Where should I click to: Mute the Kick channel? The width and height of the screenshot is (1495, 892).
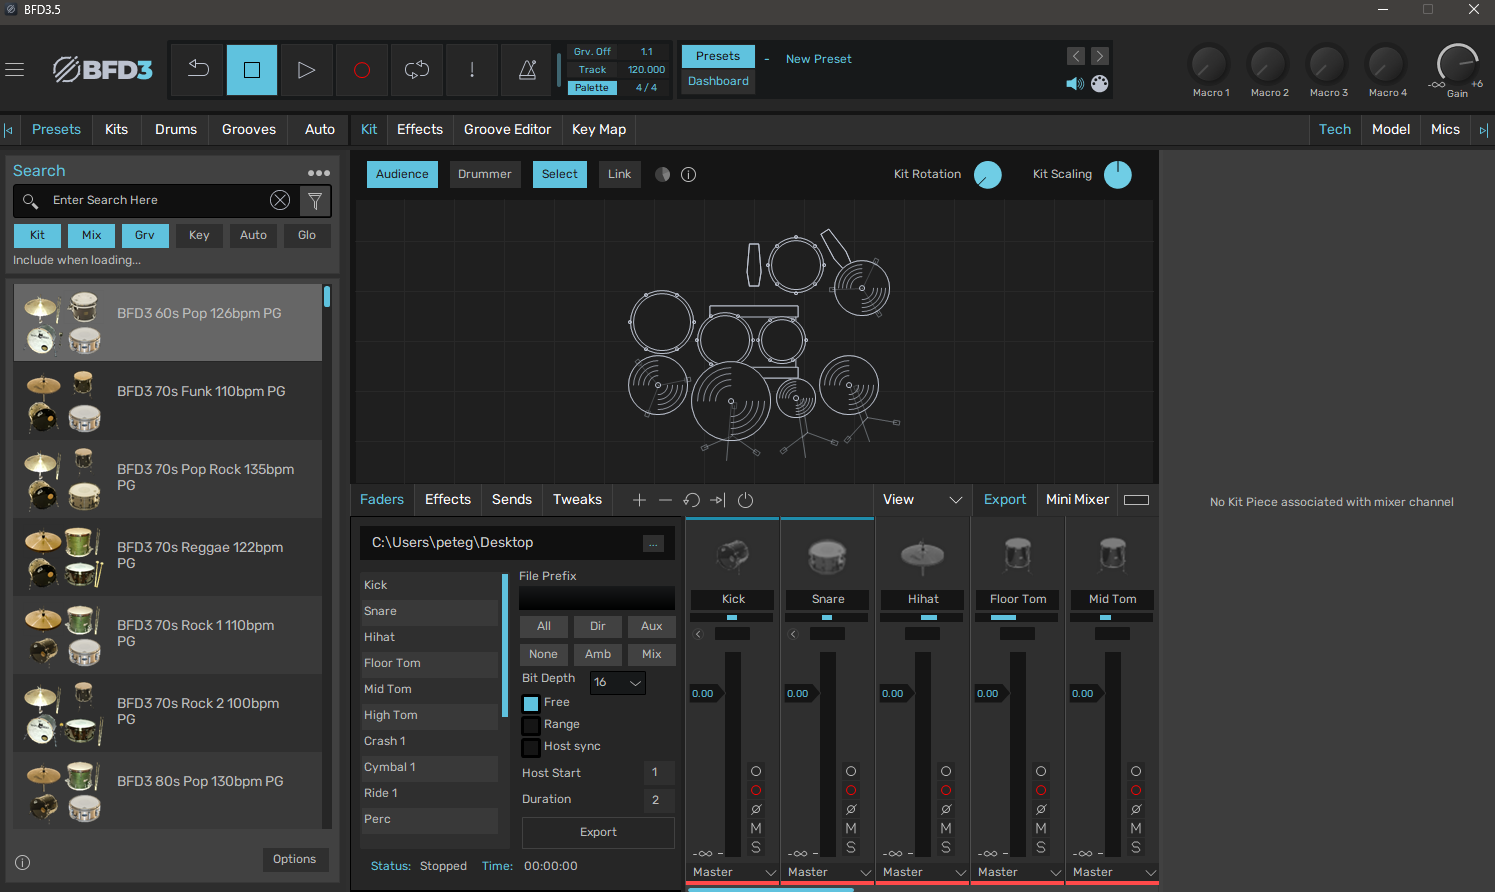(756, 828)
